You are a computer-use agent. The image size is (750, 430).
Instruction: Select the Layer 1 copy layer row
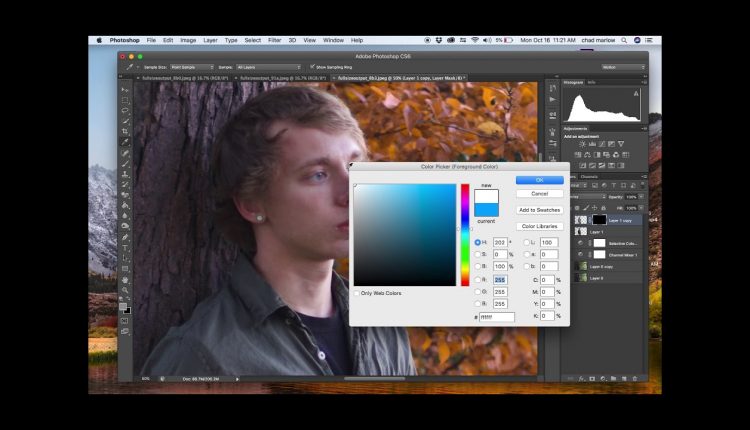click(607, 220)
